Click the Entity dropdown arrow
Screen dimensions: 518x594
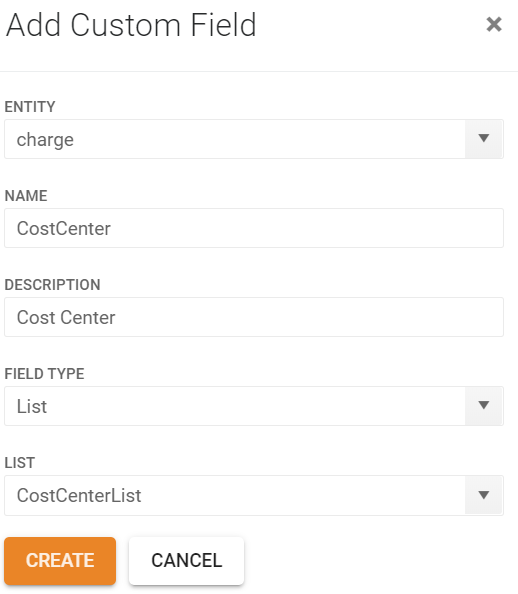pos(484,139)
